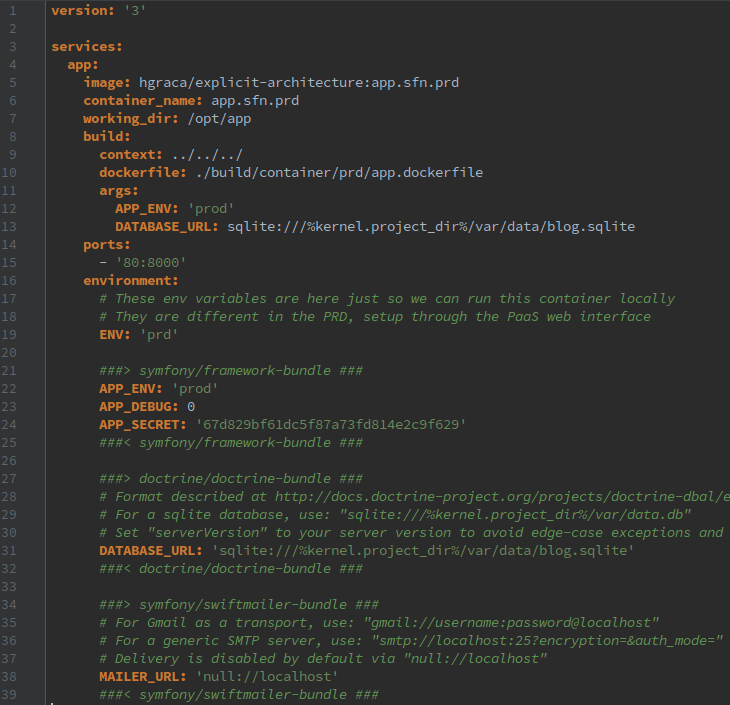Viewport: 730px width, 705px height.
Task: Click the port mapping '80:8000'
Action: pos(151,263)
